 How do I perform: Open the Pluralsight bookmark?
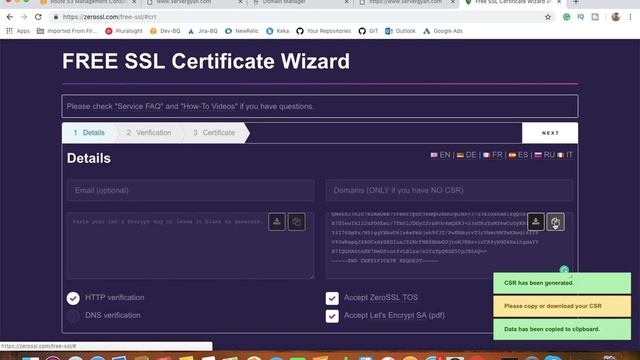pyautogui.click(x=124, y=31)
